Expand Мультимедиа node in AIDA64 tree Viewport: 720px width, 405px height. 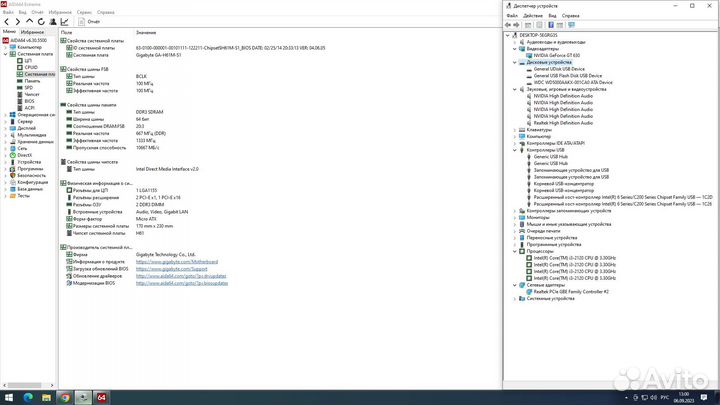[6, 135]
